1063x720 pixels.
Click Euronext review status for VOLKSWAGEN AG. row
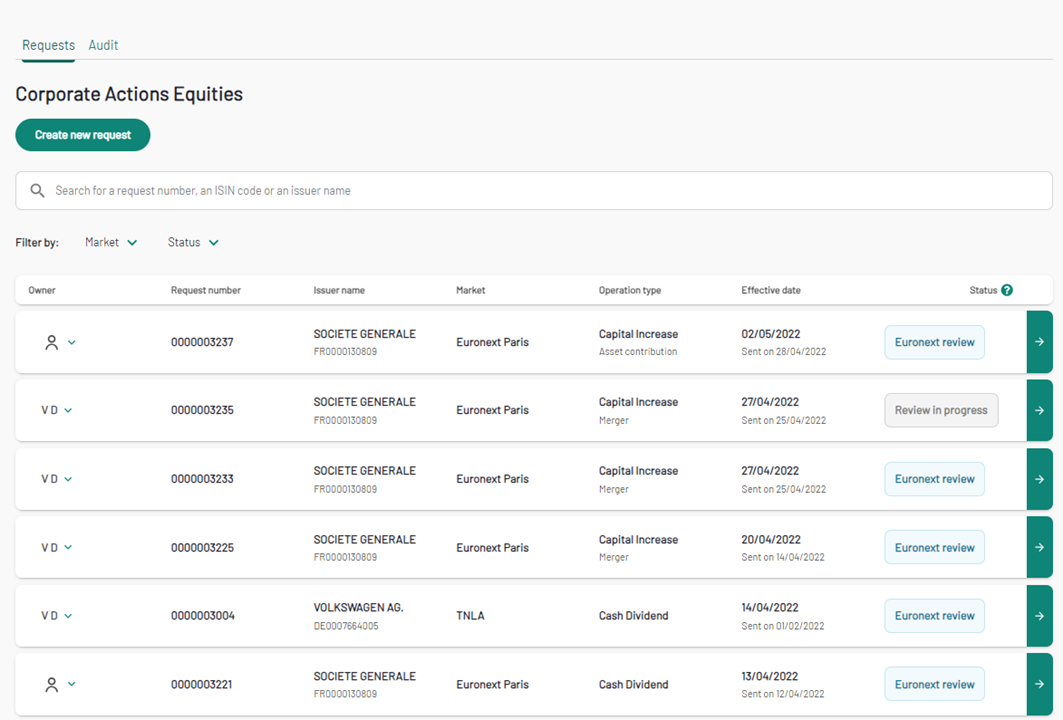pos(934,616)
